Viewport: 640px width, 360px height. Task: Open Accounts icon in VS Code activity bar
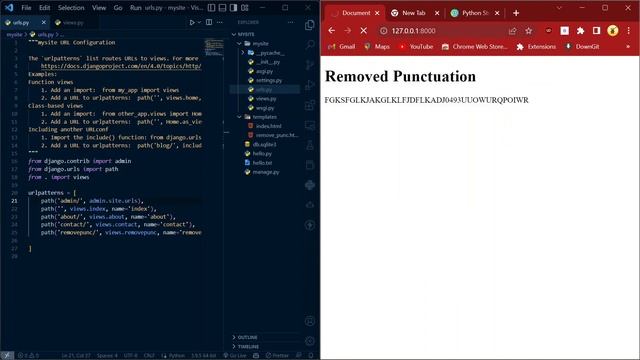(x=310, y=321)
